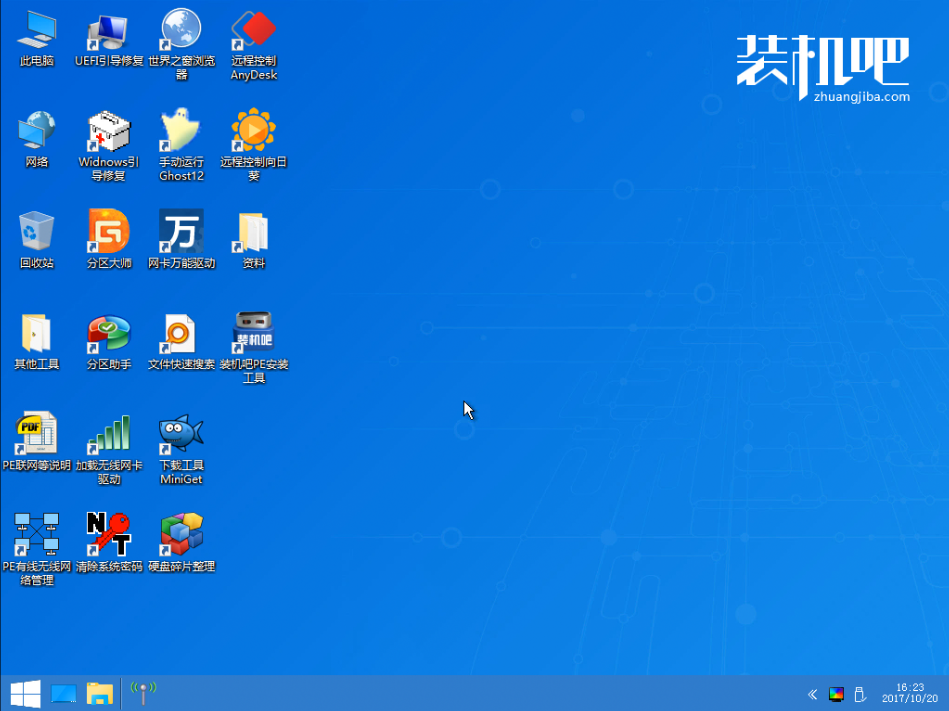Run 清除系统密码 password remover
Image resolution: width=949 pixels, height=711 pixels.
coord(108,533)
